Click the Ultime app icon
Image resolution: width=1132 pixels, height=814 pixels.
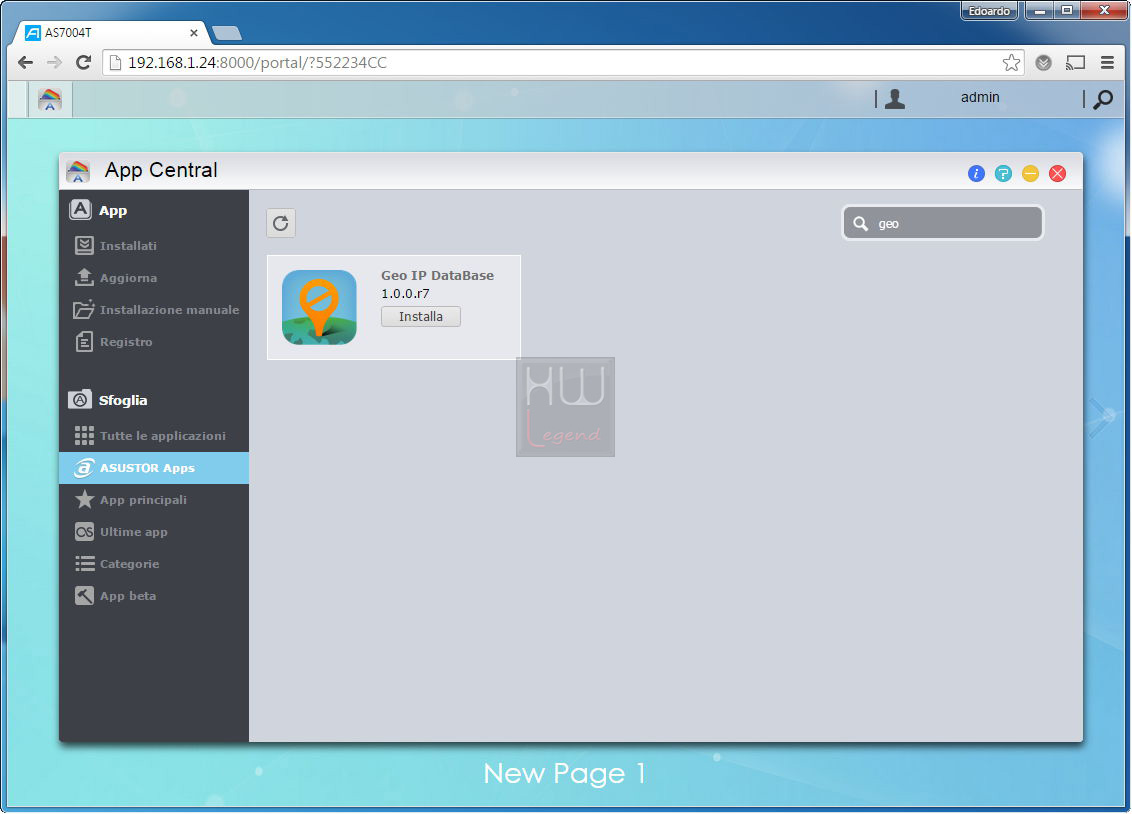coord(84,532)
